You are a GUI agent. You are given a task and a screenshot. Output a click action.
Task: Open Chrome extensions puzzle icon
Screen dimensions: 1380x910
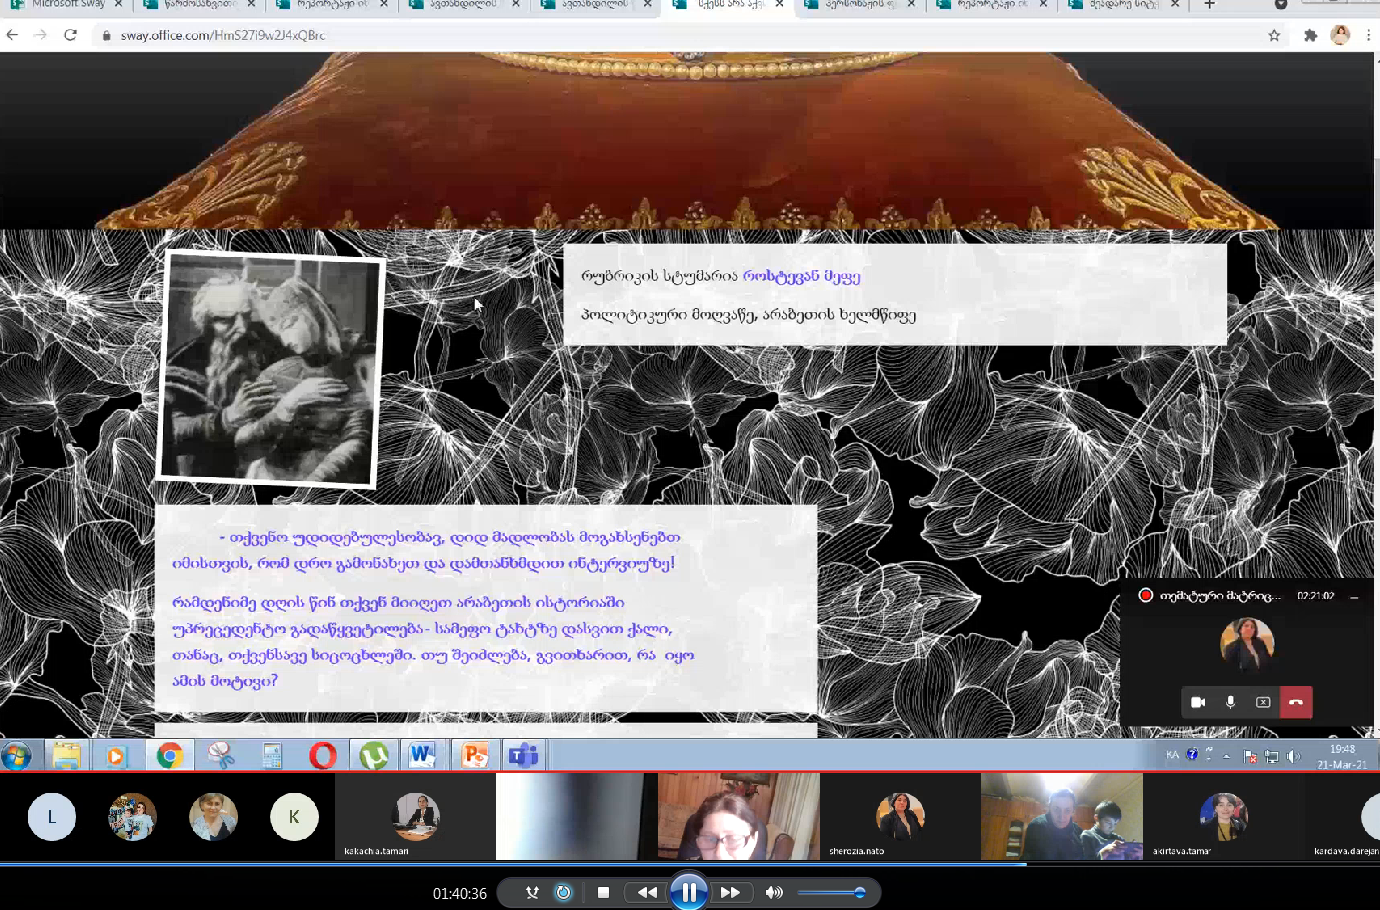click(x=1310, y=35)
